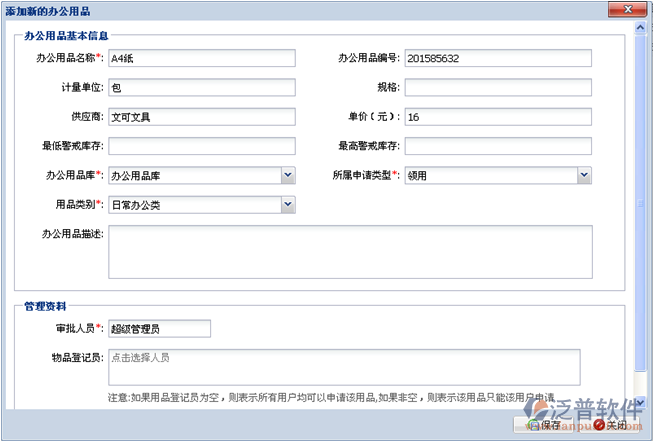Close the dialog with the red X

[628, 10]
